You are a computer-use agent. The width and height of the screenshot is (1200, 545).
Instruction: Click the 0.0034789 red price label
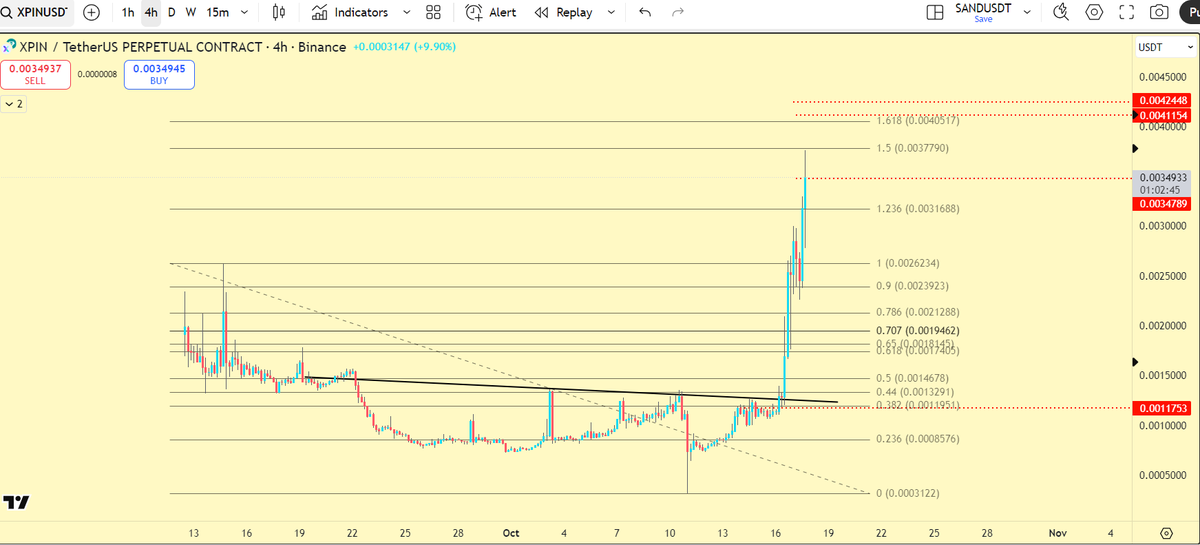tap(1164, 204)
